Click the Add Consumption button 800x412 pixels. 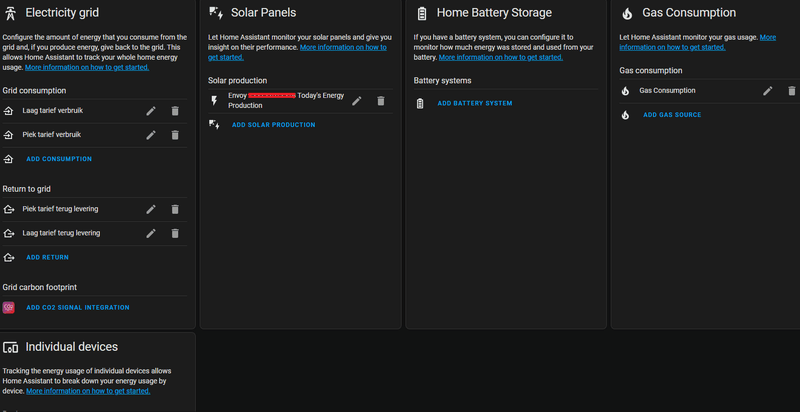coord(59,159)
